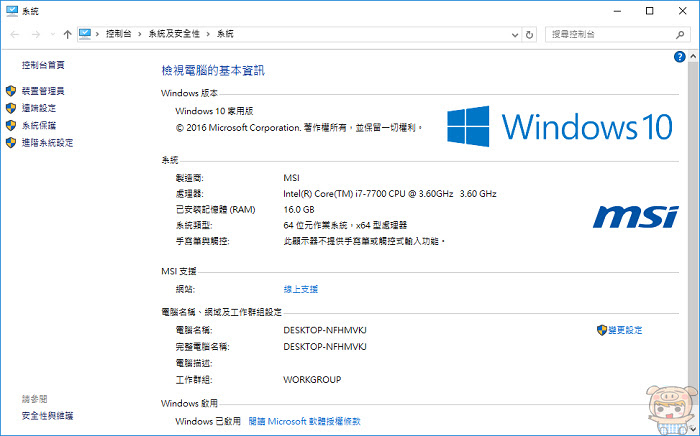Image resolution: width=700 pixels, height=436 pixels.
Task: Open 線上支援 website link
Action: click(301, 289)
